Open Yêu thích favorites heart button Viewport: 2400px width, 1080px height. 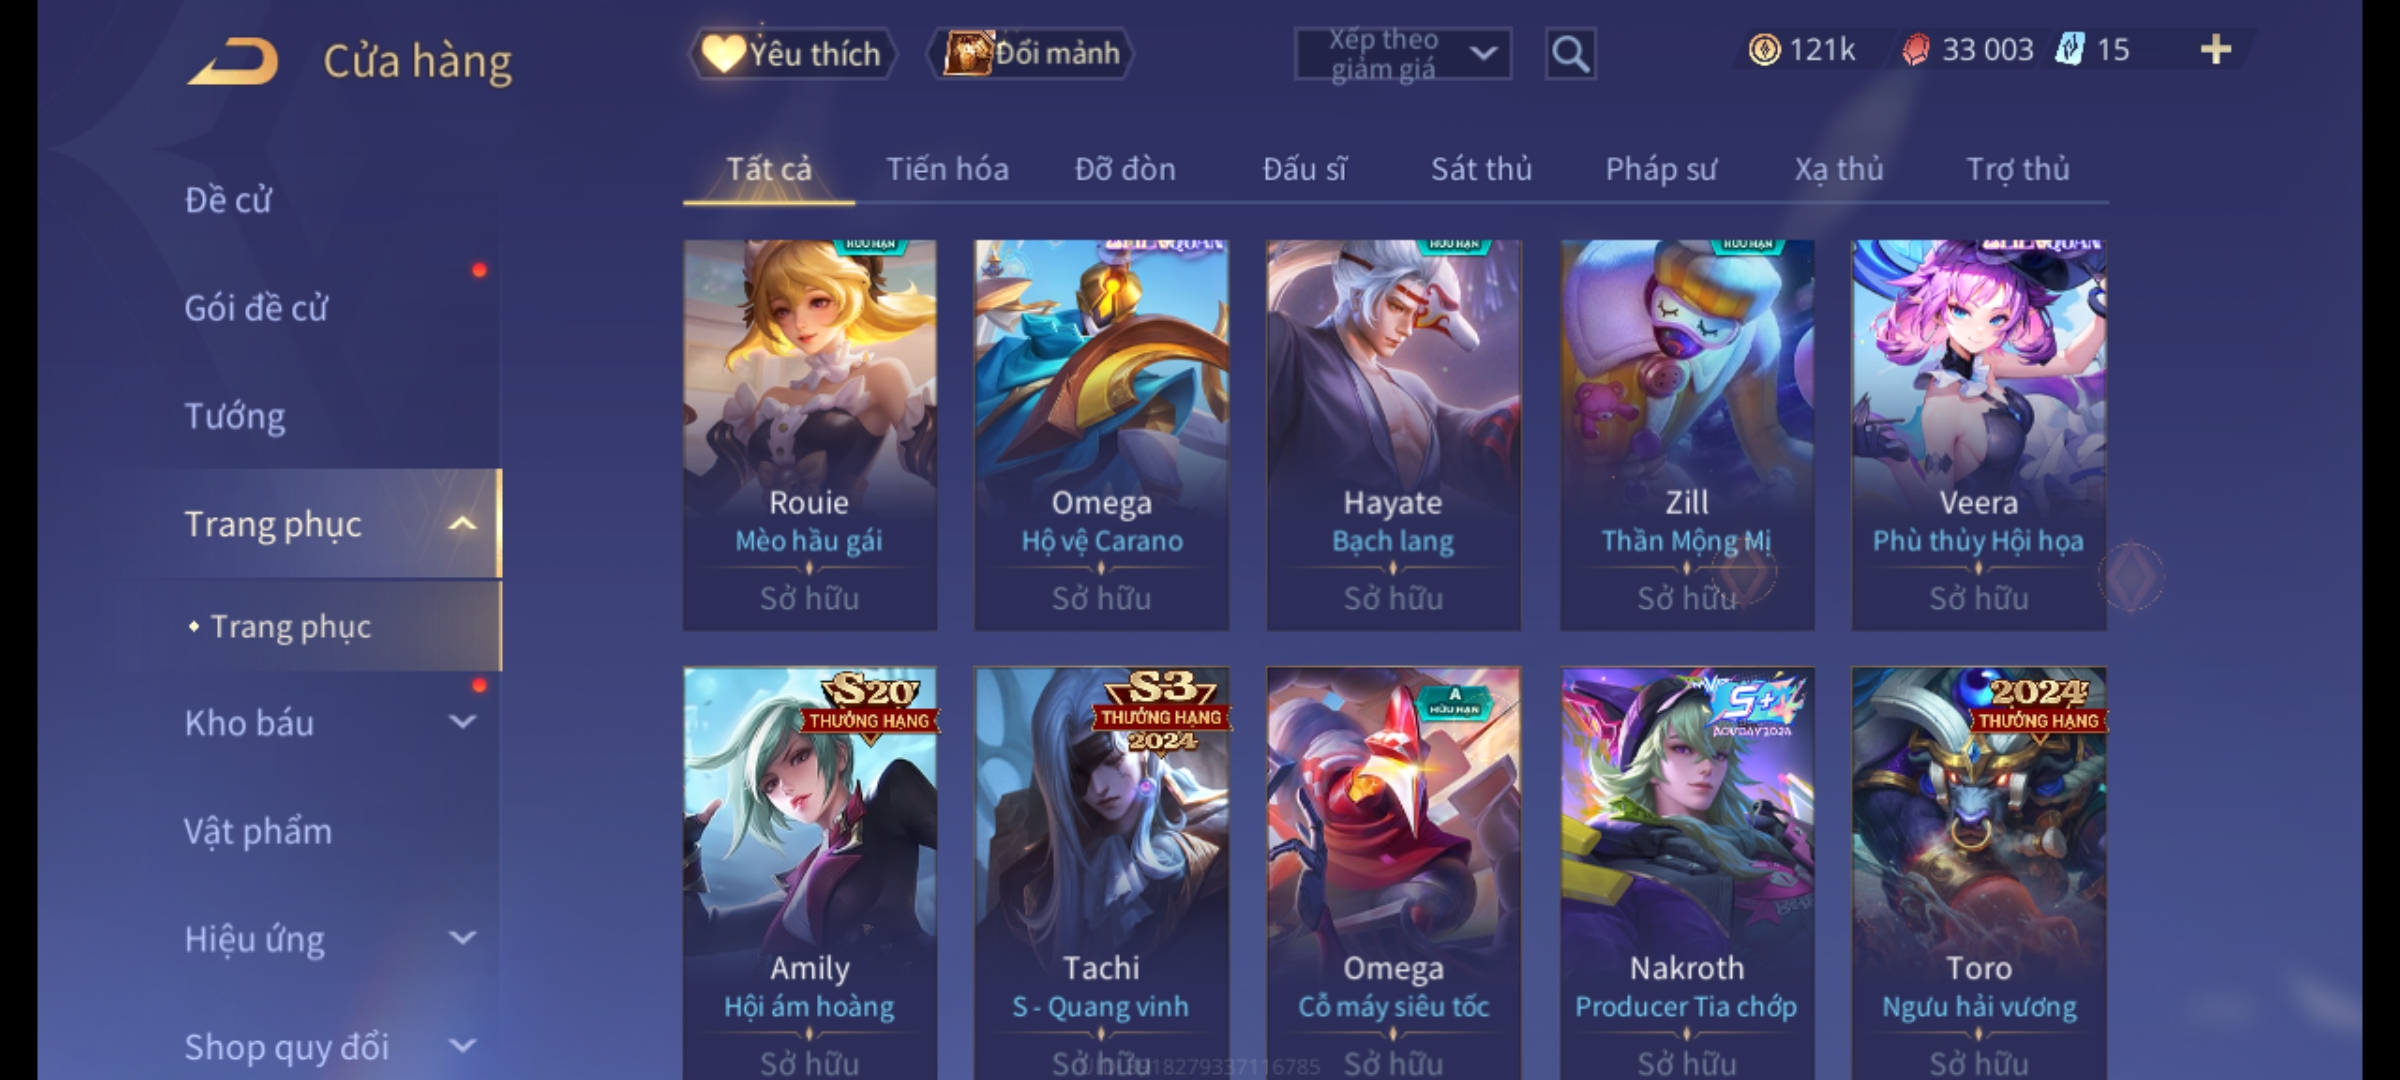click(x=792, y=54)
